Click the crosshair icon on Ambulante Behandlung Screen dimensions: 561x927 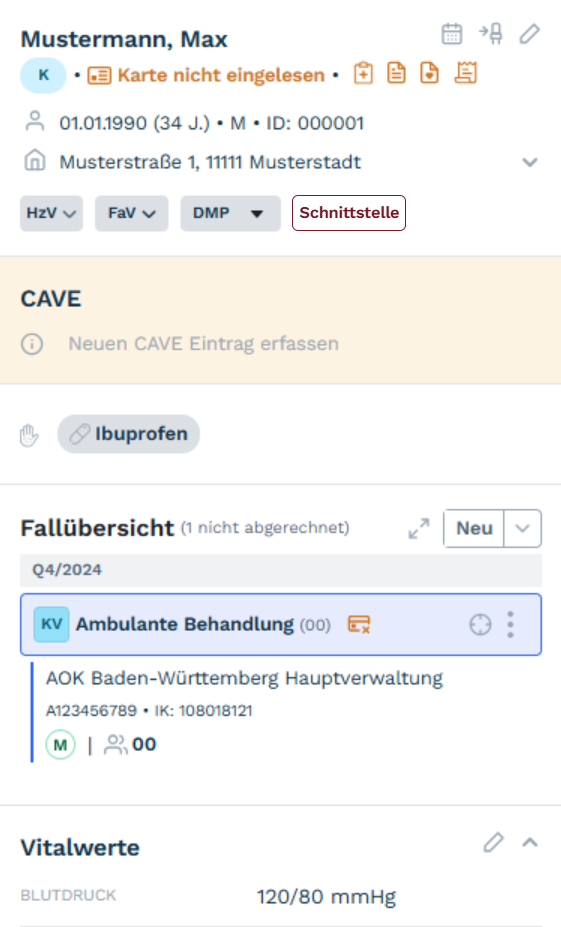tap(480, 624)
